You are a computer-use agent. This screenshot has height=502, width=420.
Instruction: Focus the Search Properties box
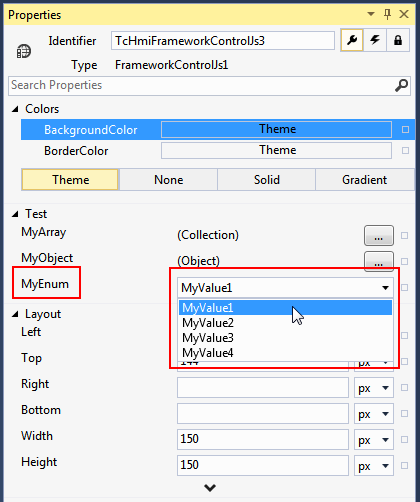209,86
